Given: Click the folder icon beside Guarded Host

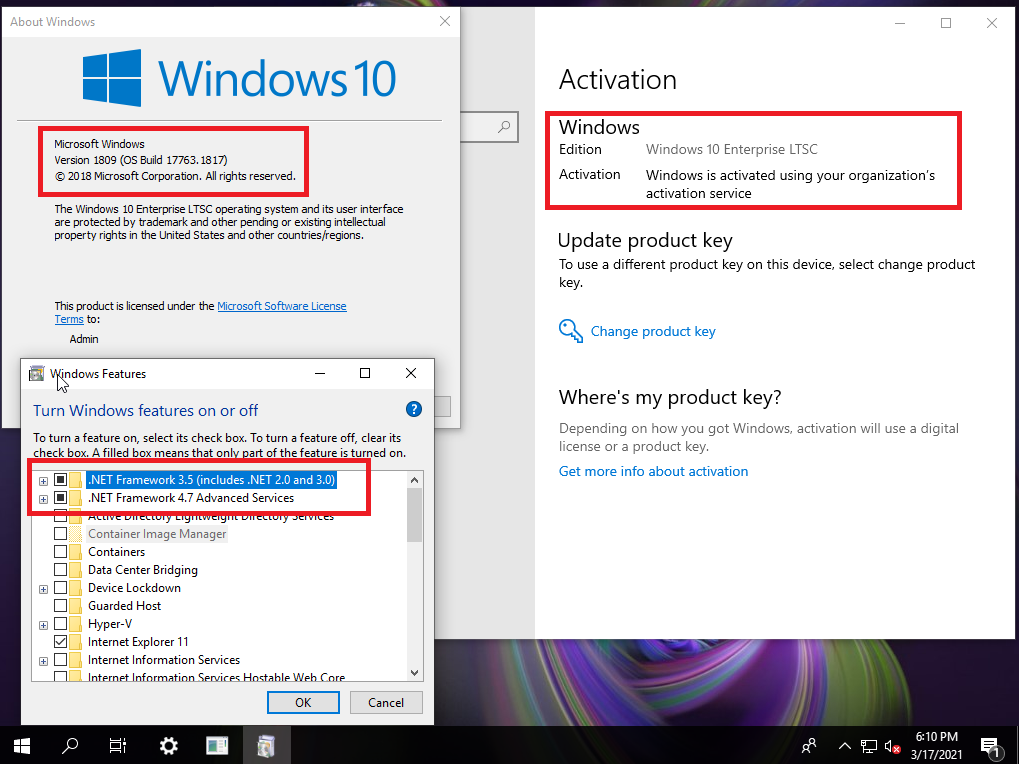Looking at the screenshot, I should [77, 605].
